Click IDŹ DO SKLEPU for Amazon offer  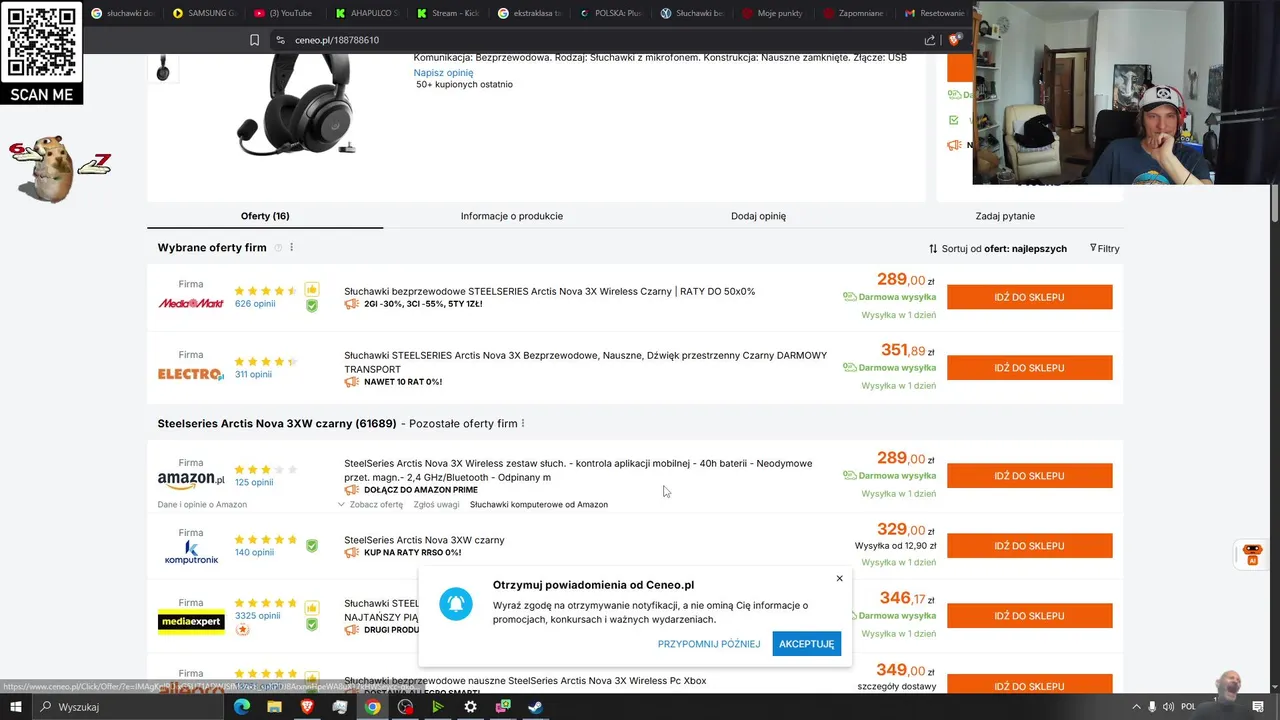[x=1029, y=476]
